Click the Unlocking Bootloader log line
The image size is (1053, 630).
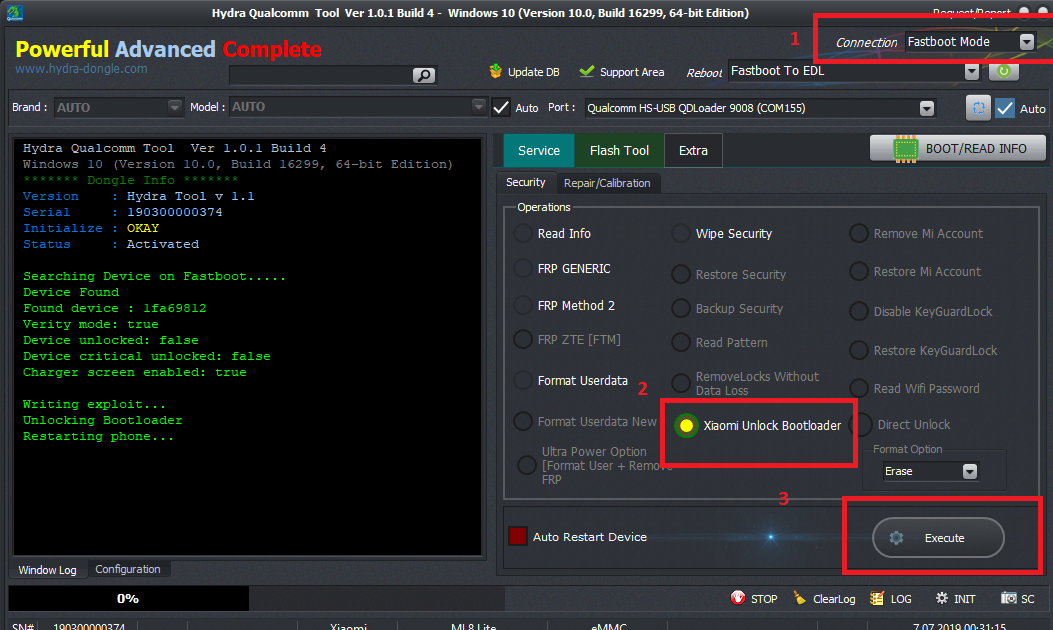(103, 420)
